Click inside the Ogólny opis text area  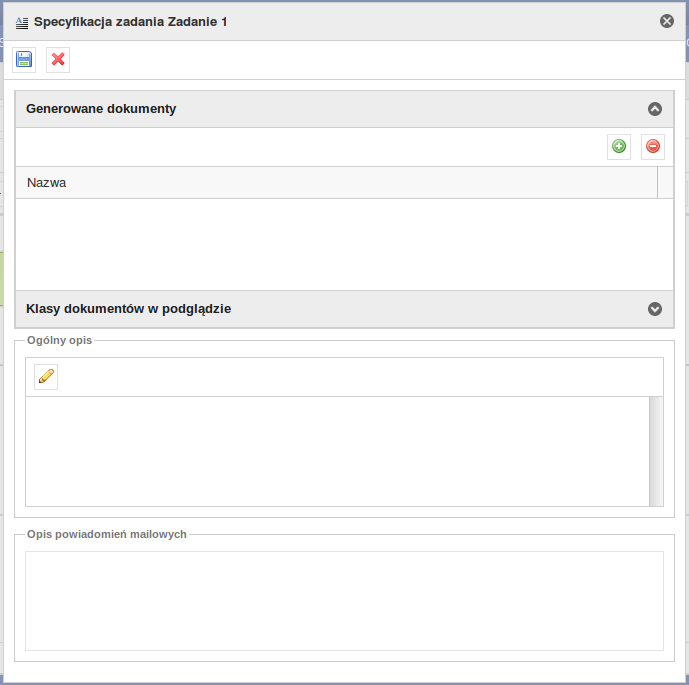[337, 451]
